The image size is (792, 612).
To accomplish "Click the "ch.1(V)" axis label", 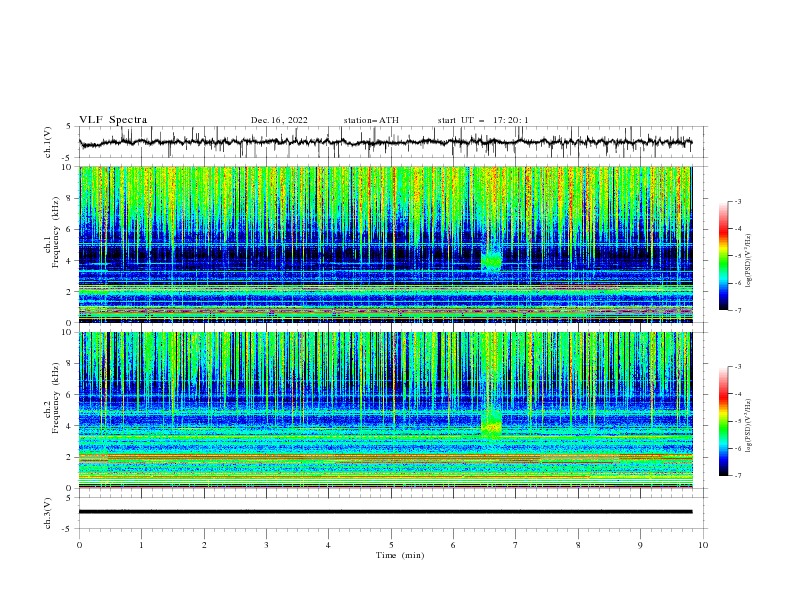I will pyautogui.click(x=48, y=142).
